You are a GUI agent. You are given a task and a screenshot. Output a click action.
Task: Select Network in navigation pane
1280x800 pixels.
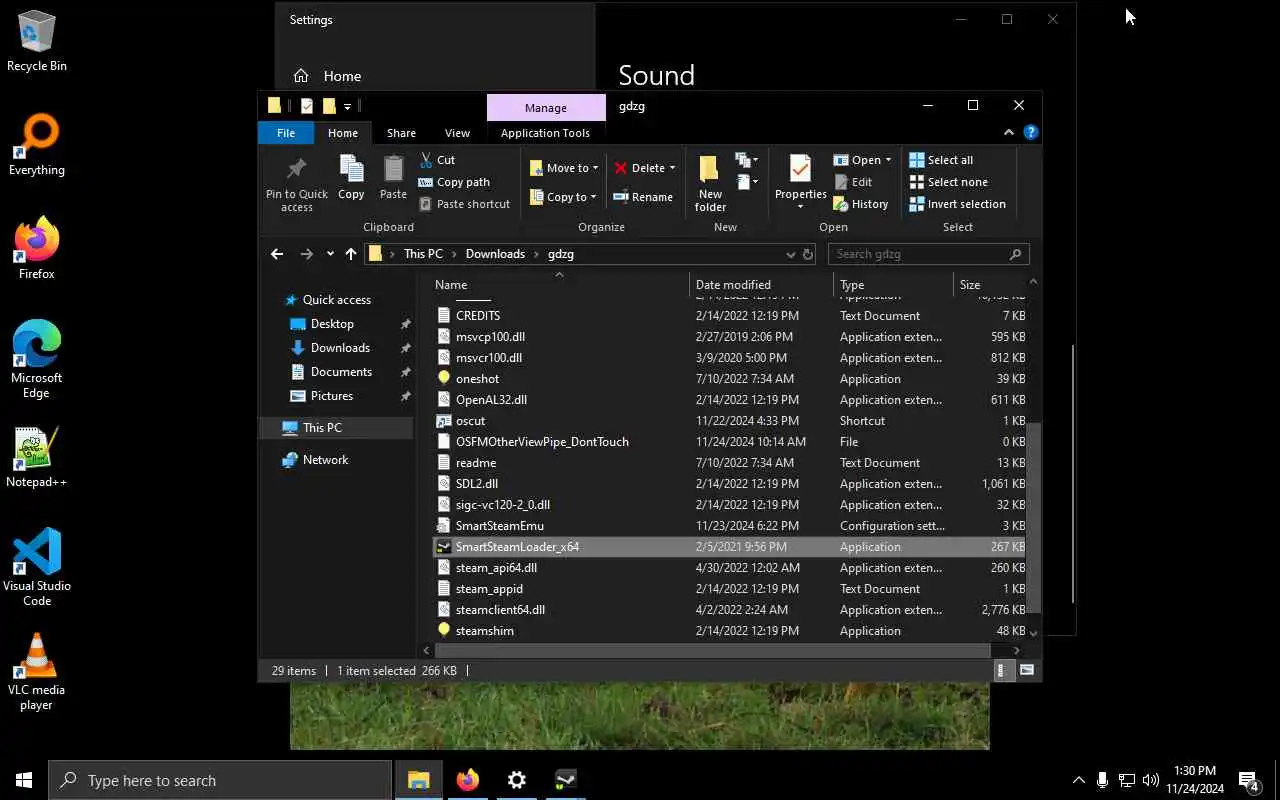coord(325,460)
